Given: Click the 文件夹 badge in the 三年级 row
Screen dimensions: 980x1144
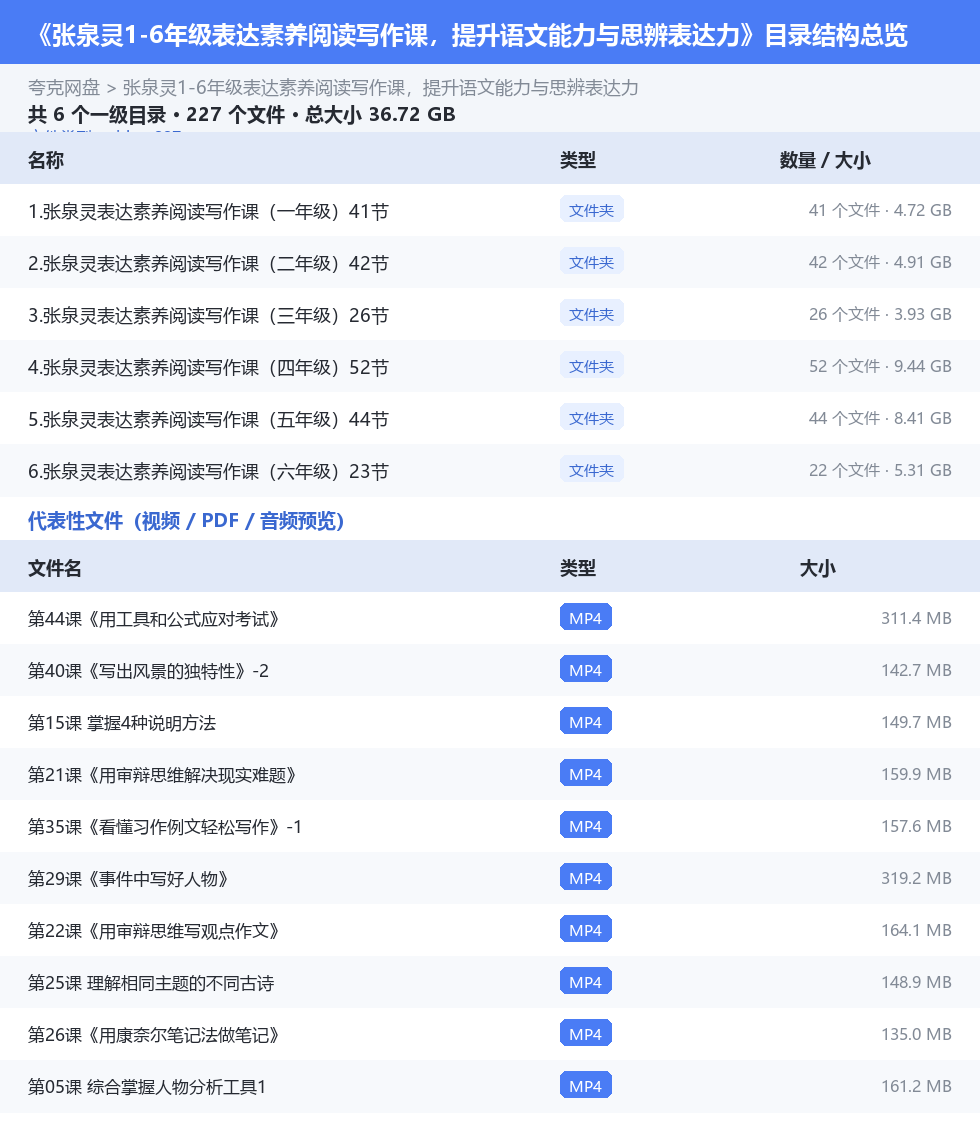Looking at the screenshot, I should pyautogui.click(x=592, y=314).
